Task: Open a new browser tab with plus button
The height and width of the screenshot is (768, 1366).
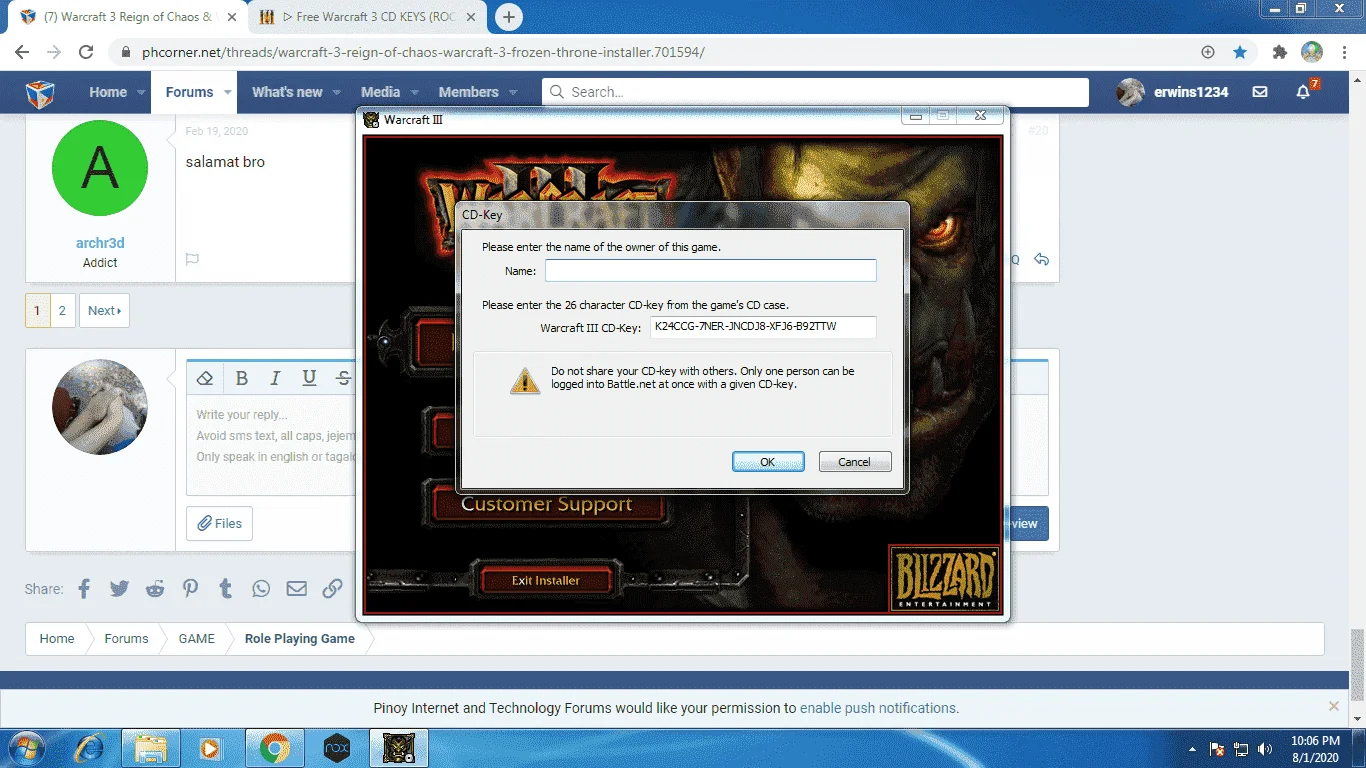Action: [509, 17]
